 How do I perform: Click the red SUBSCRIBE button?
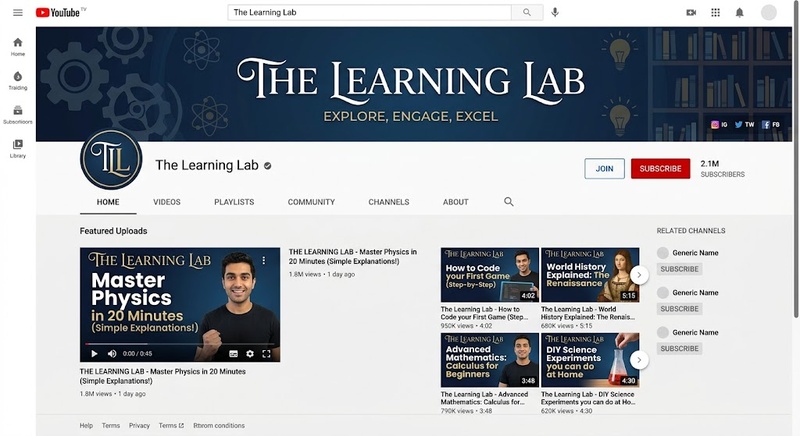[660, 169]
